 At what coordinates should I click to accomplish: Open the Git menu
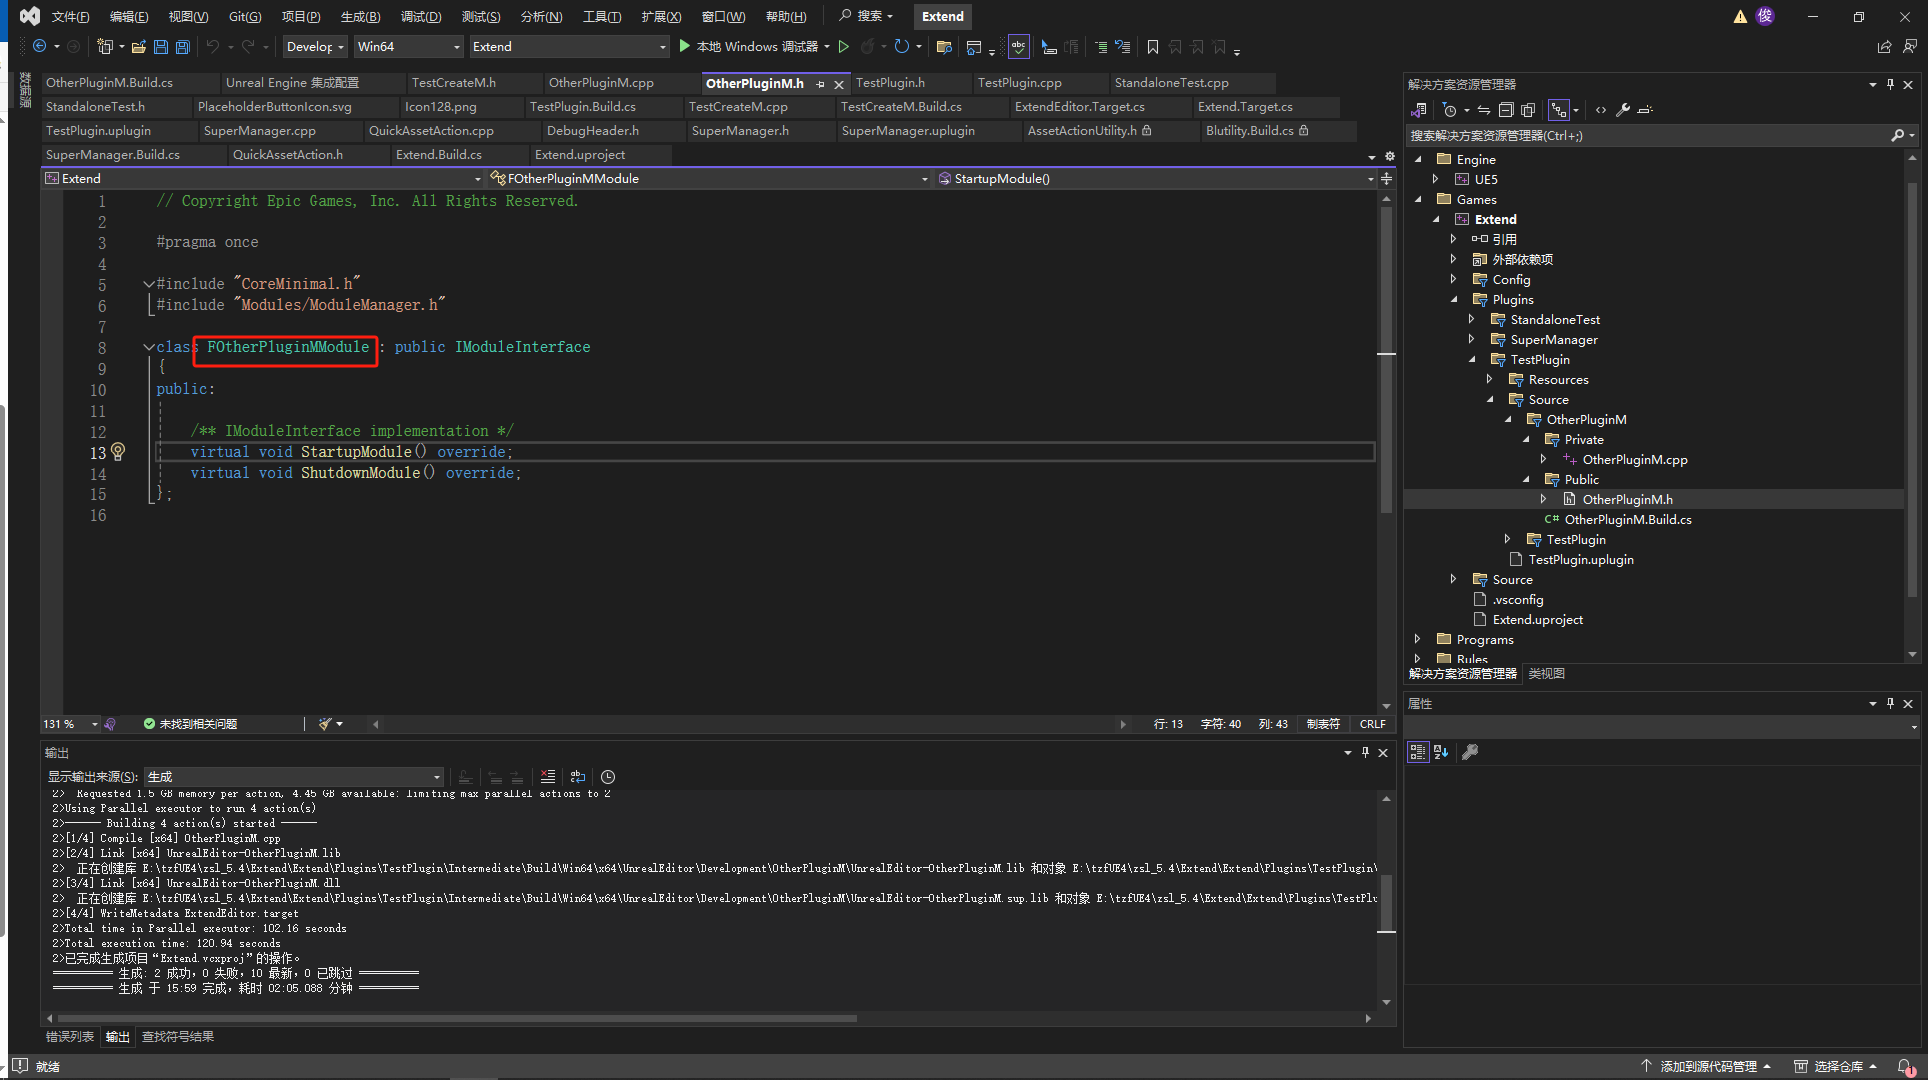point(244,16)
